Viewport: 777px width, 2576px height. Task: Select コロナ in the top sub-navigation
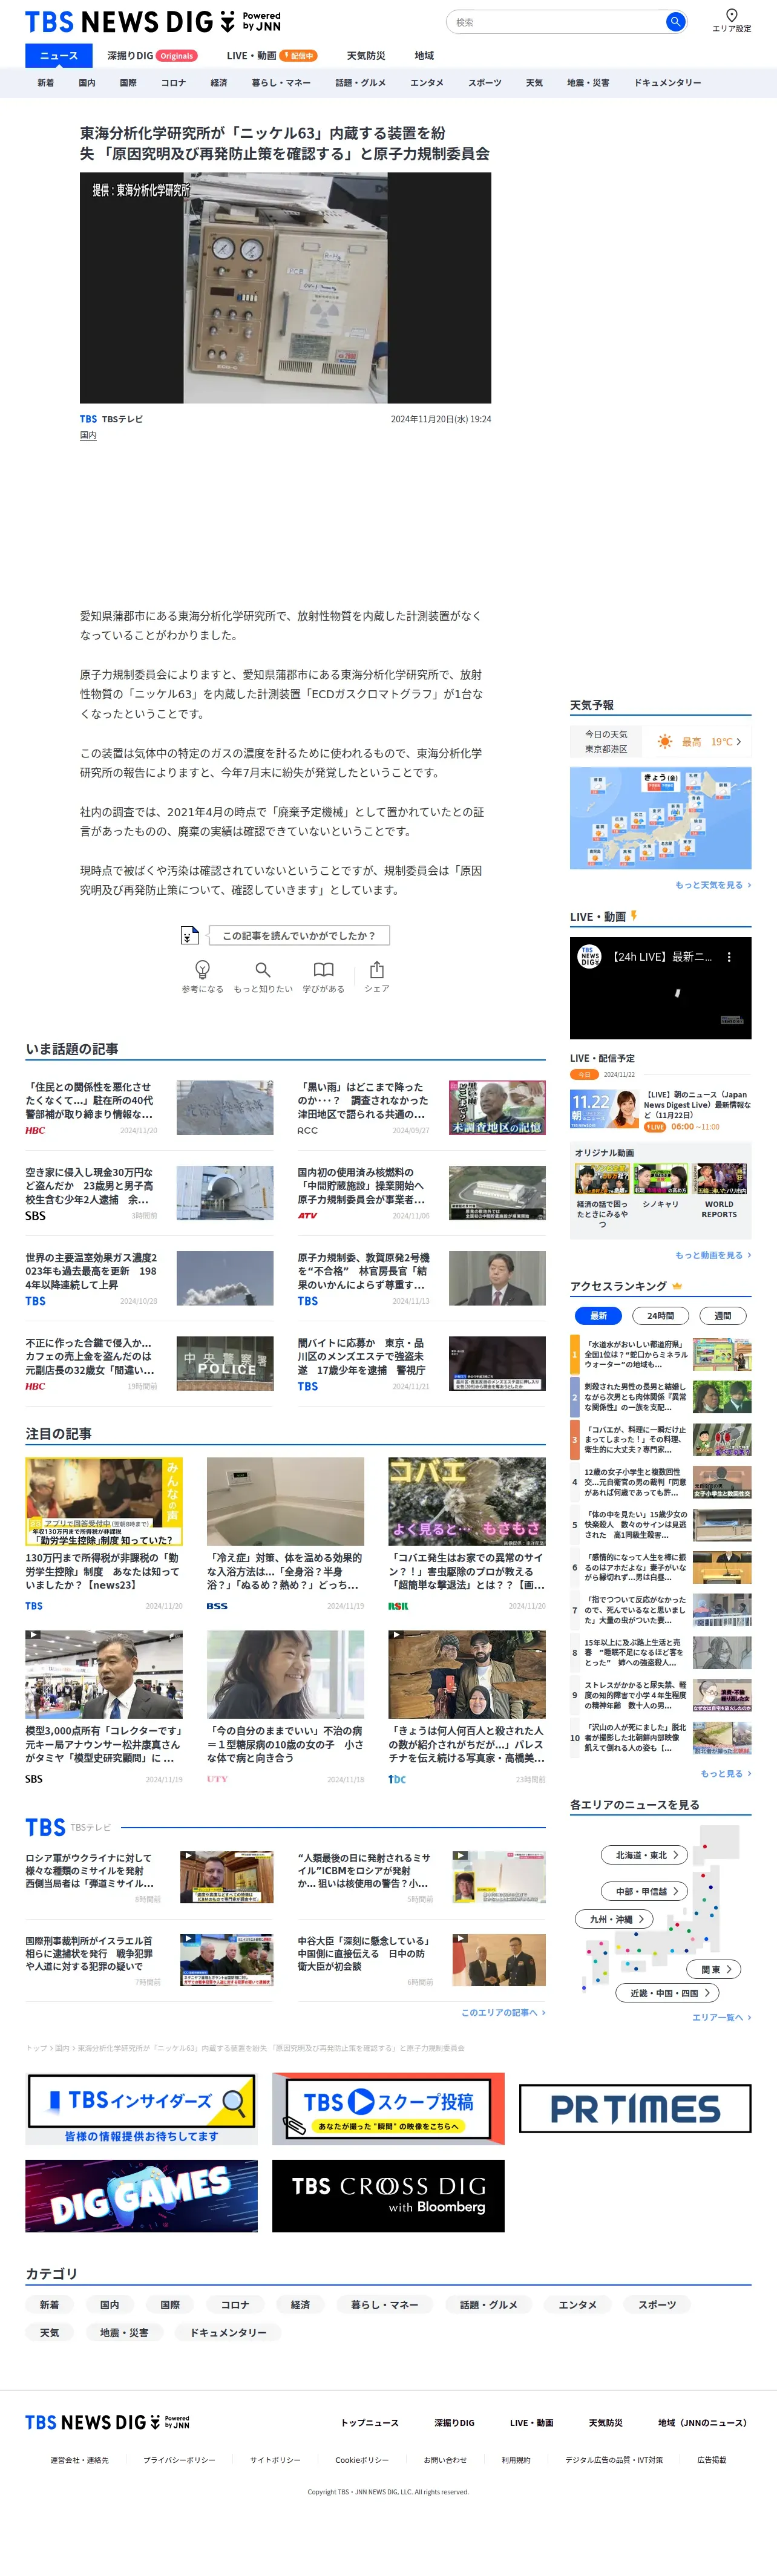173,83
